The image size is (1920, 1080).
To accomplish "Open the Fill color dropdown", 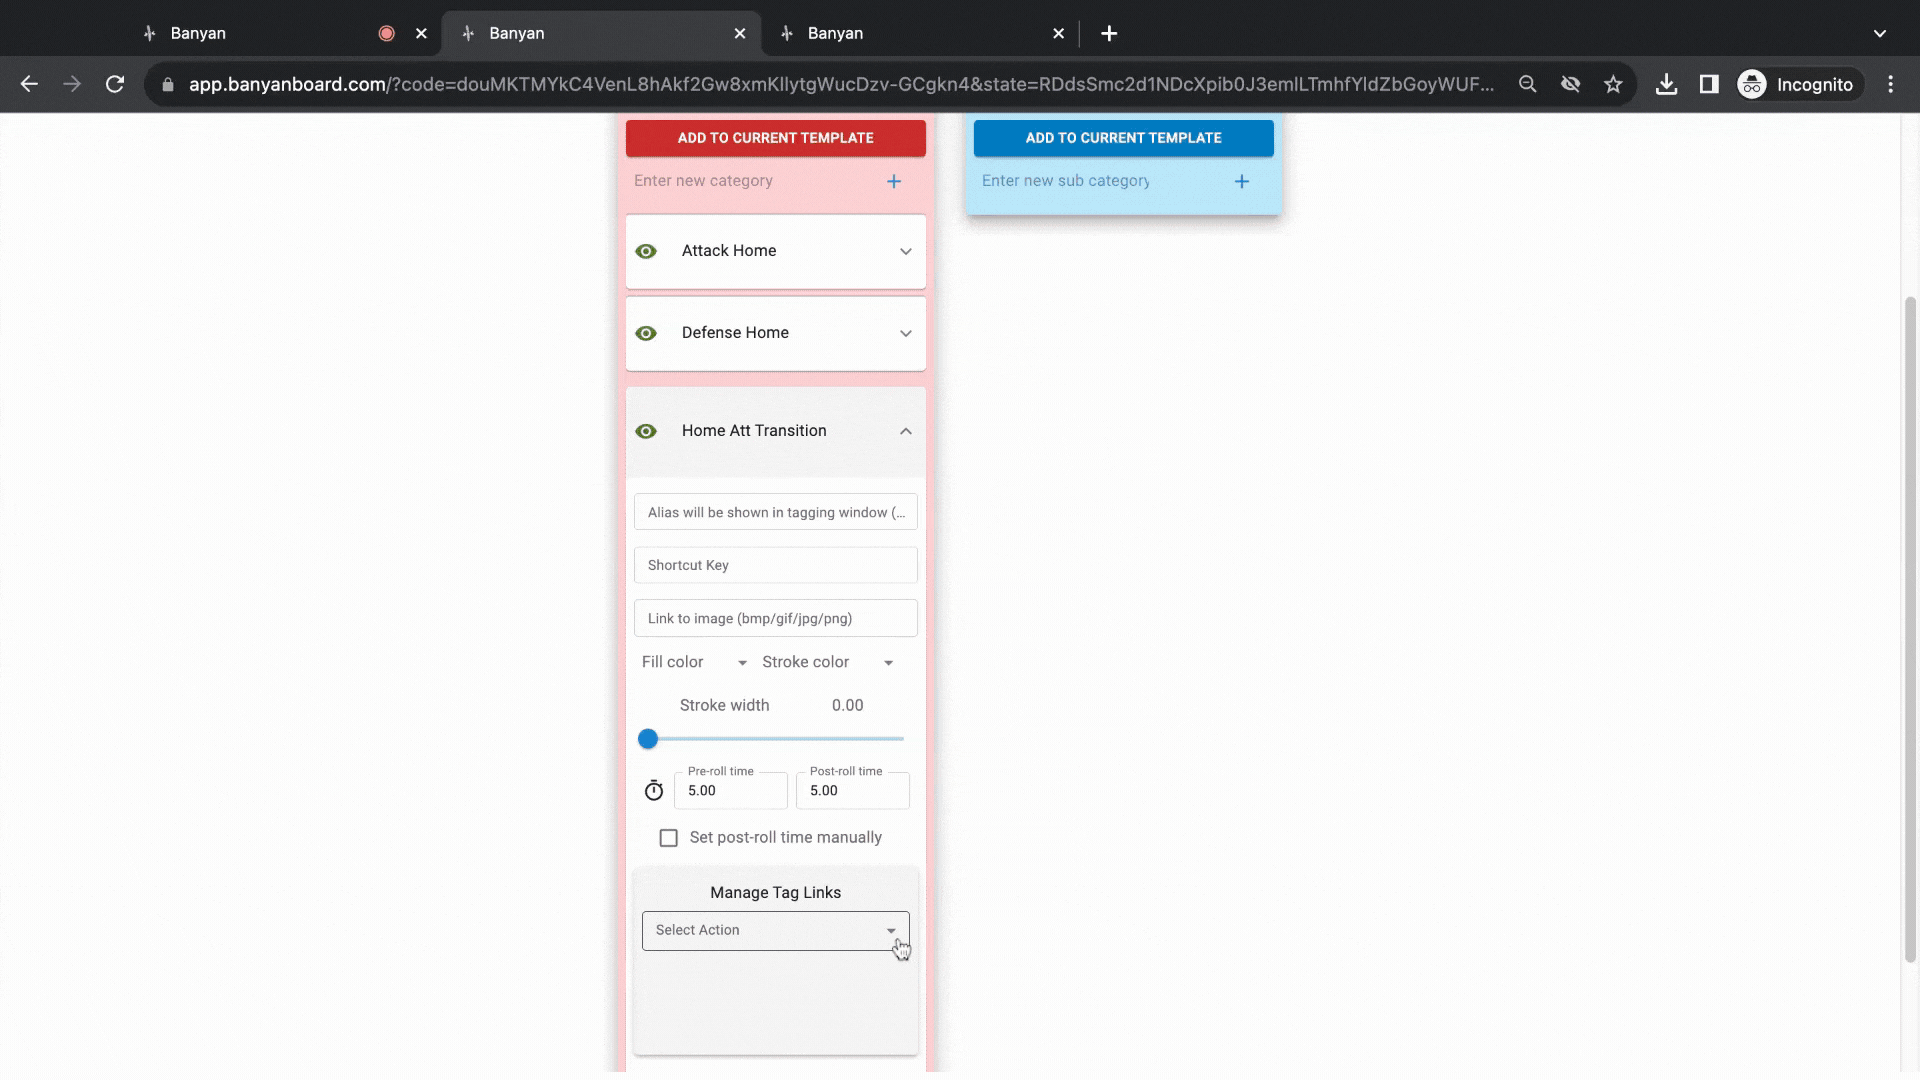I will coord(695,662).
